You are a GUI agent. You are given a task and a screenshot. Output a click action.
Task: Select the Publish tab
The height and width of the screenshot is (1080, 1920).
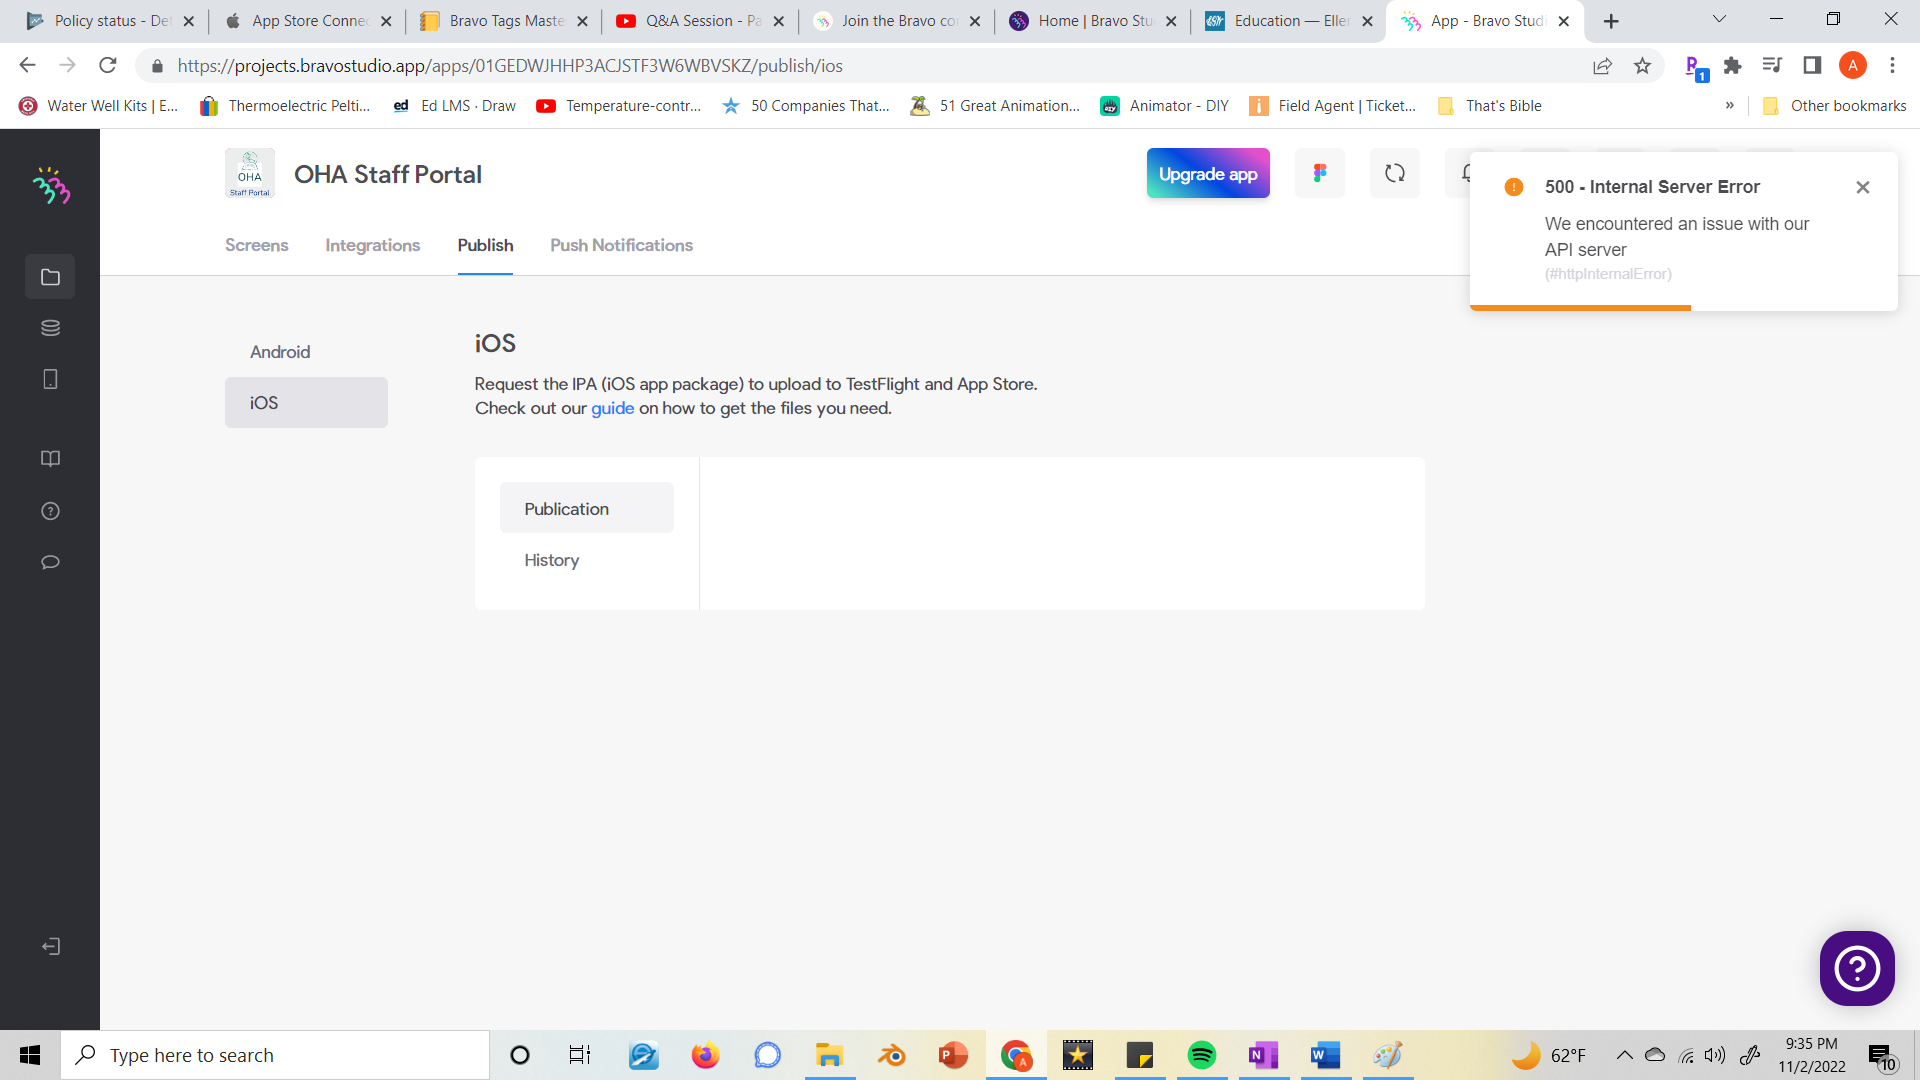[x=485, y=245]
